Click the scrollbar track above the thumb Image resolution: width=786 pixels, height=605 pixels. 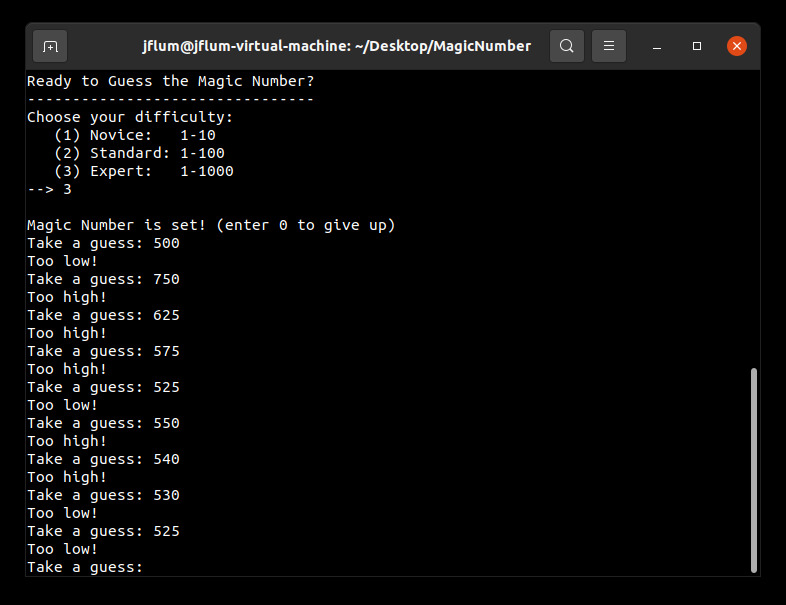(x=753, y=220)
